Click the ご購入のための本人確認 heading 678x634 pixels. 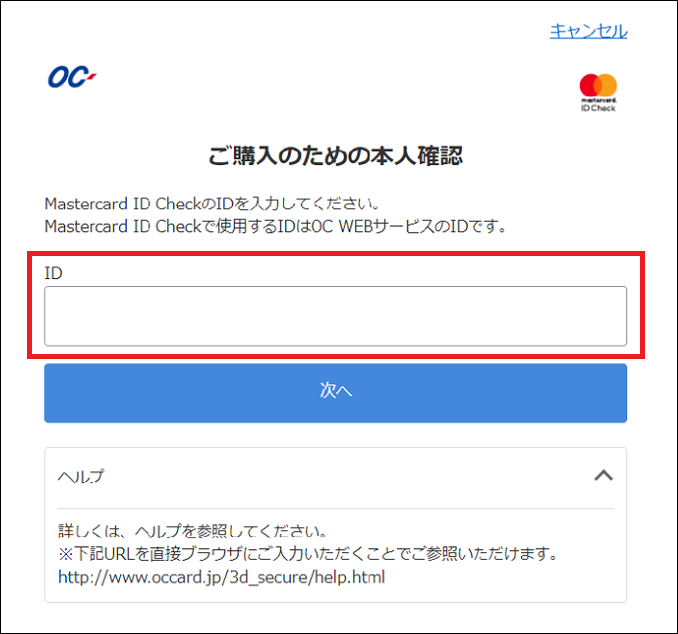336,156
